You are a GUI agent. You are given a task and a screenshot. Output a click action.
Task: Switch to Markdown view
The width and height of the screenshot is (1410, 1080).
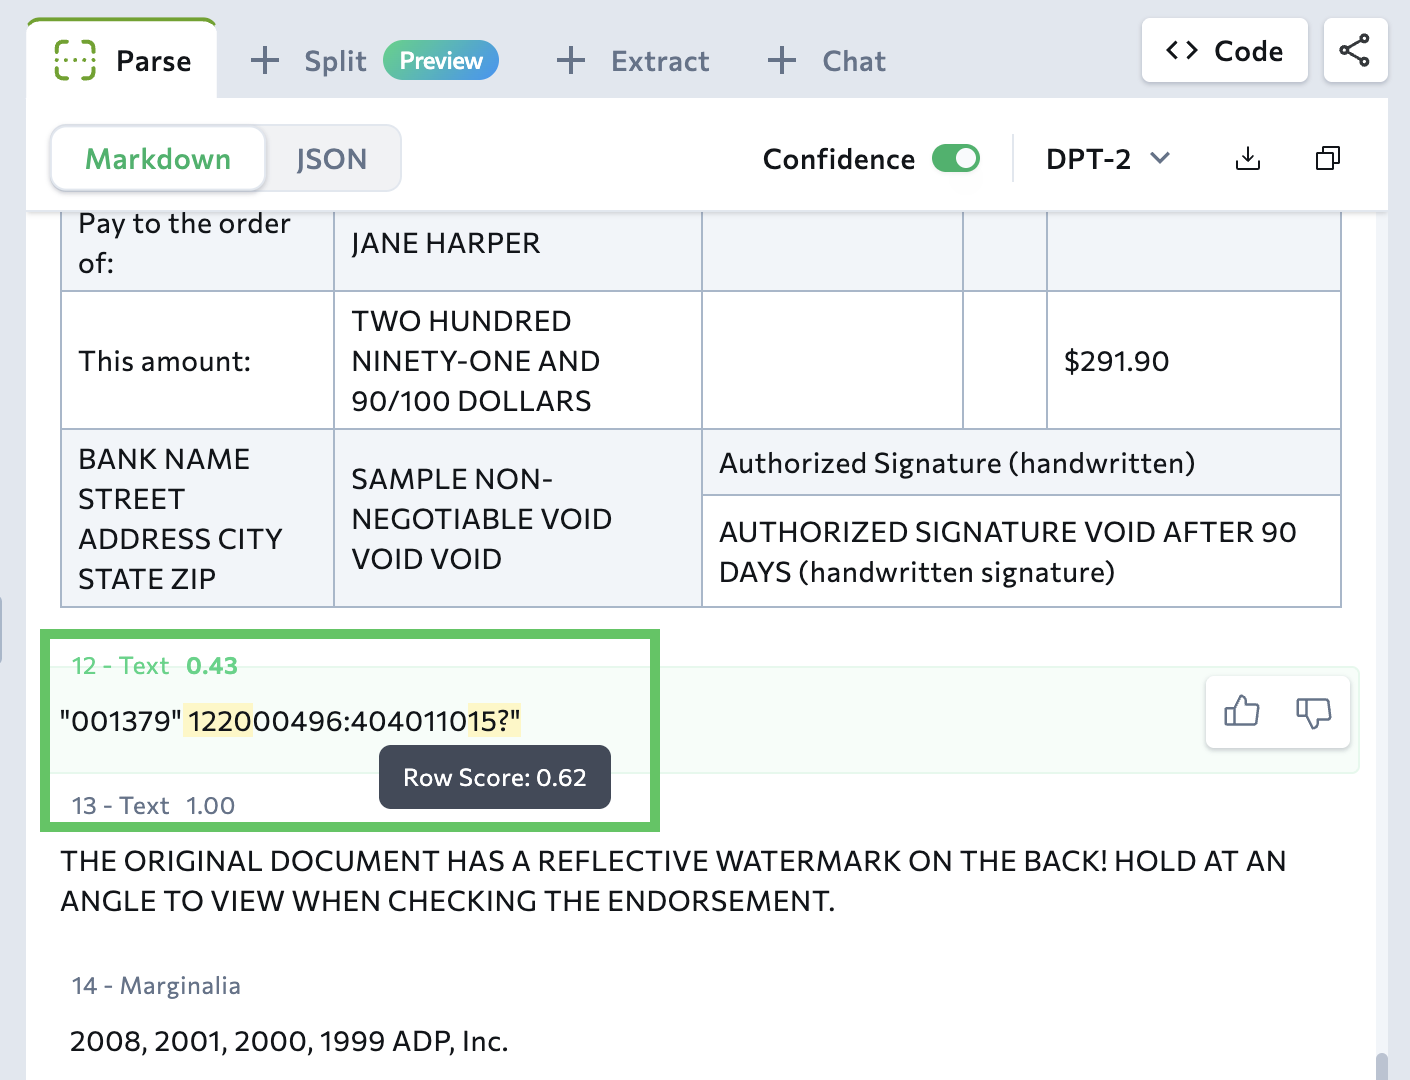point(158,158)
